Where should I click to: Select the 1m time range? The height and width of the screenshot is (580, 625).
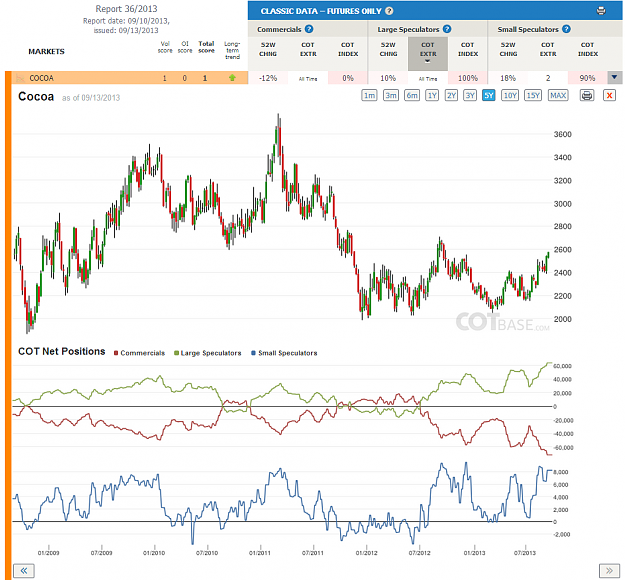point(369,96)
